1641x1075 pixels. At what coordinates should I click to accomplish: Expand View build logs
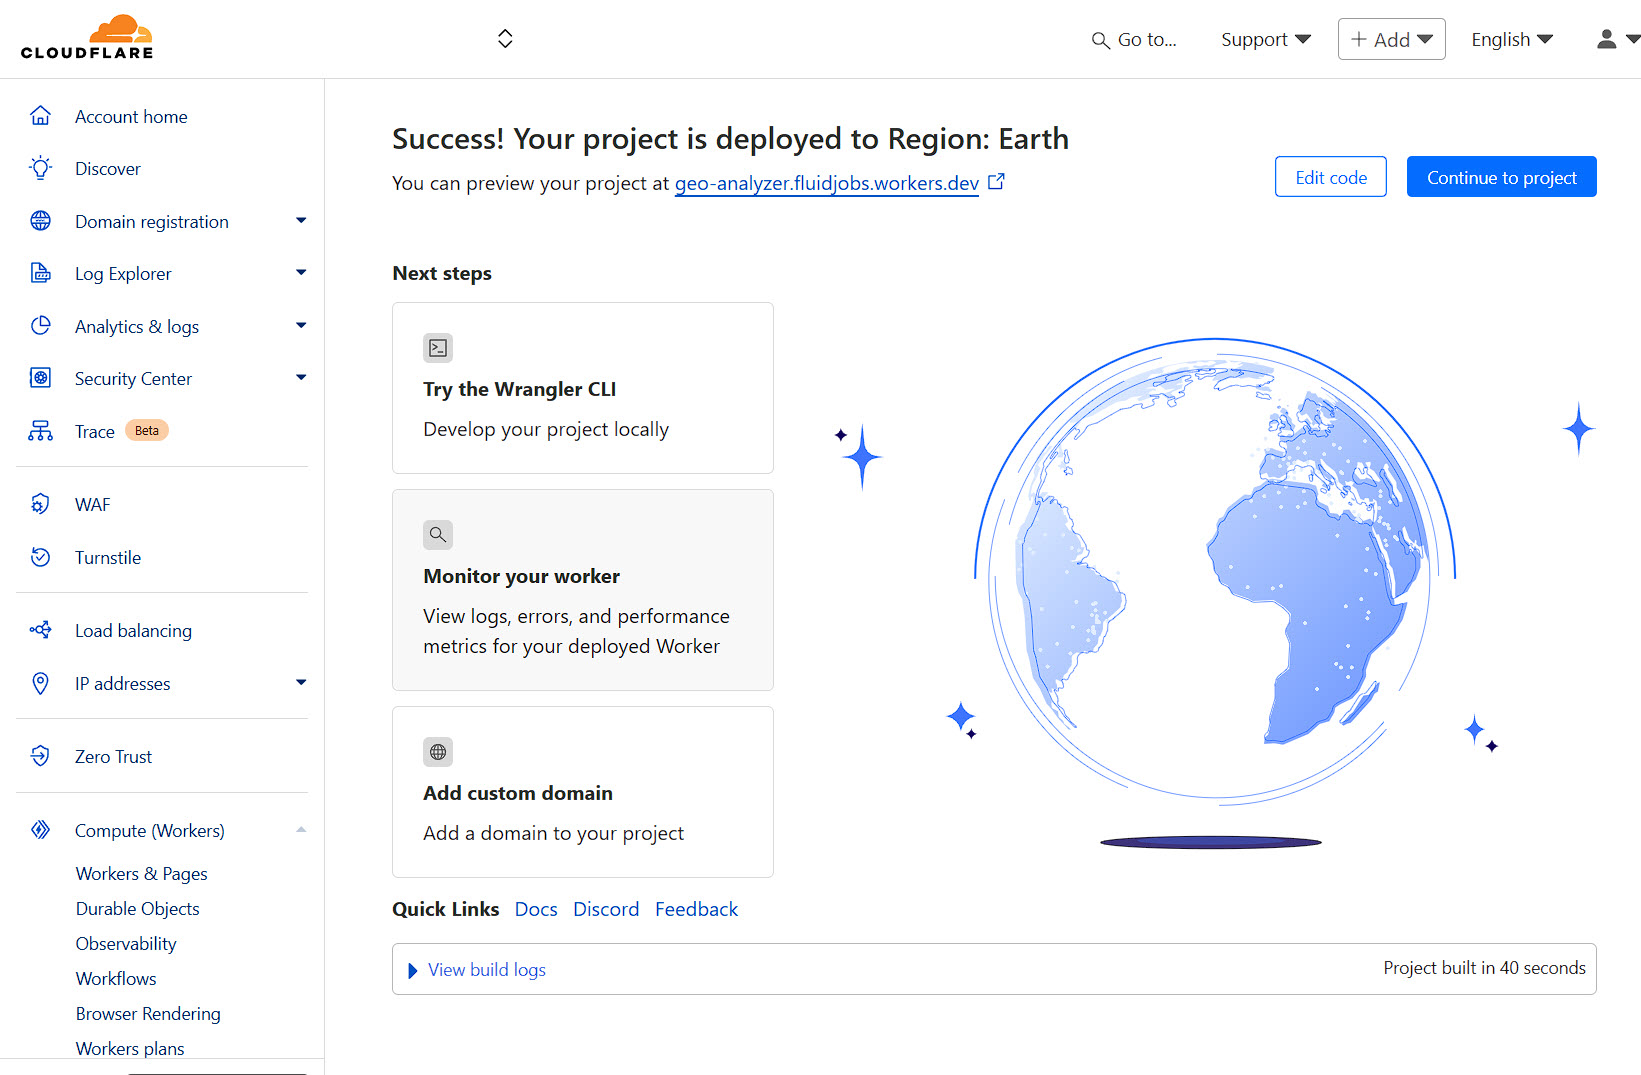point(486,969)
